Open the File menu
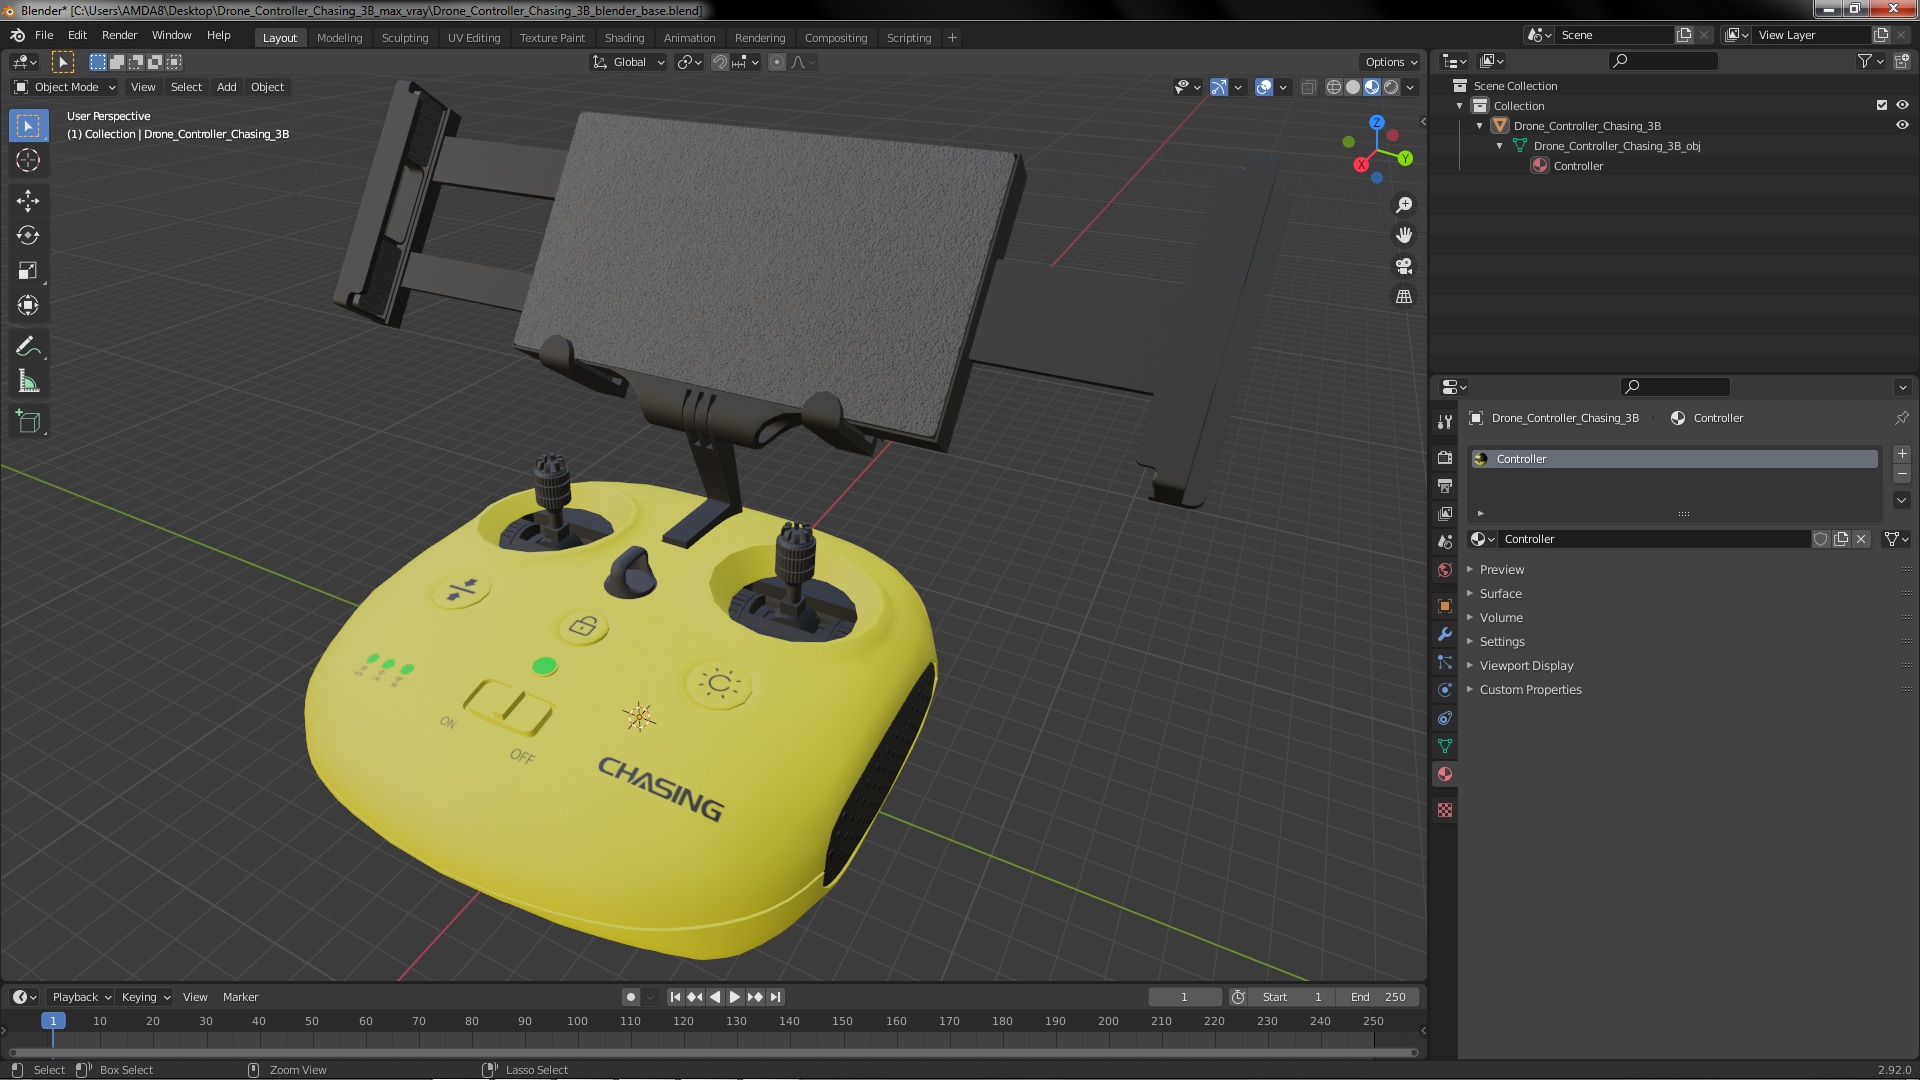The height and width of the screenshot is (1080, 1920). [x=44, y=35]
